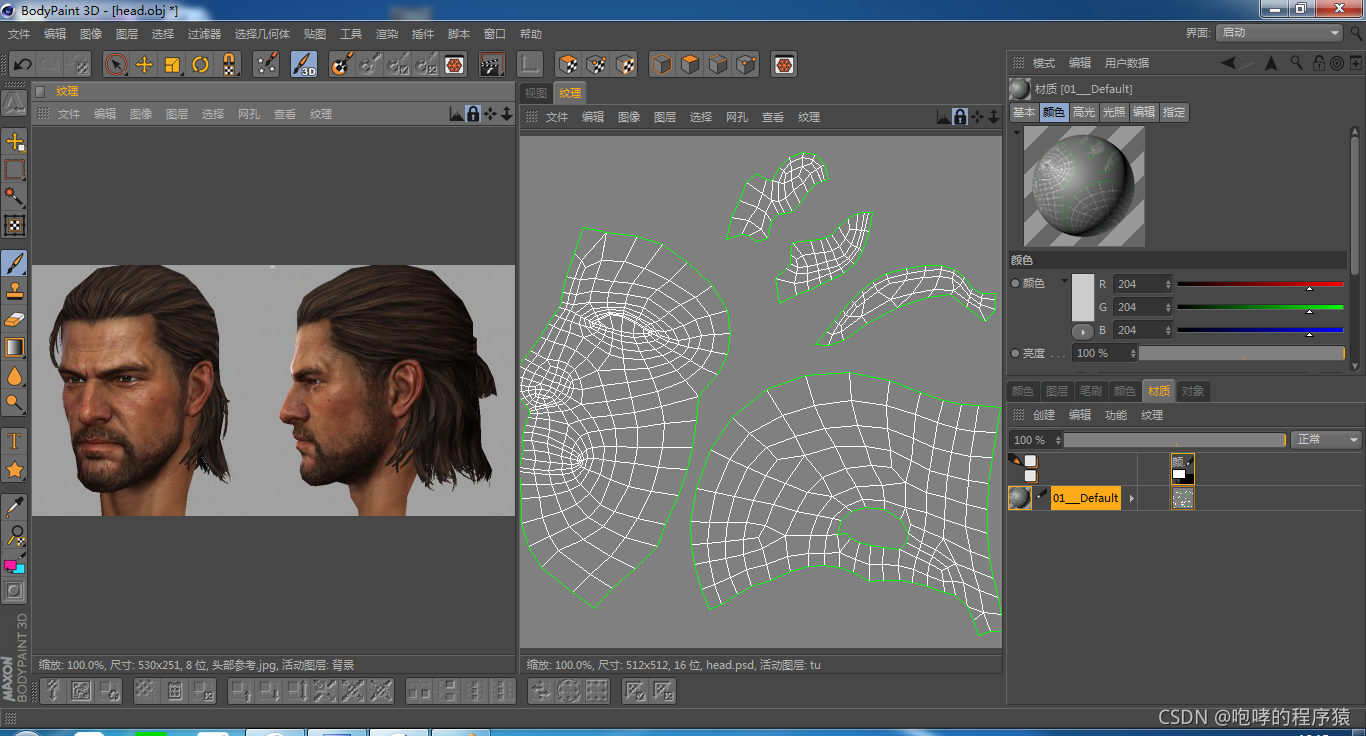The width and height of the screenshot is (1366, 736).
Task: Select the Eraser tool
Action: pos(15,319)
